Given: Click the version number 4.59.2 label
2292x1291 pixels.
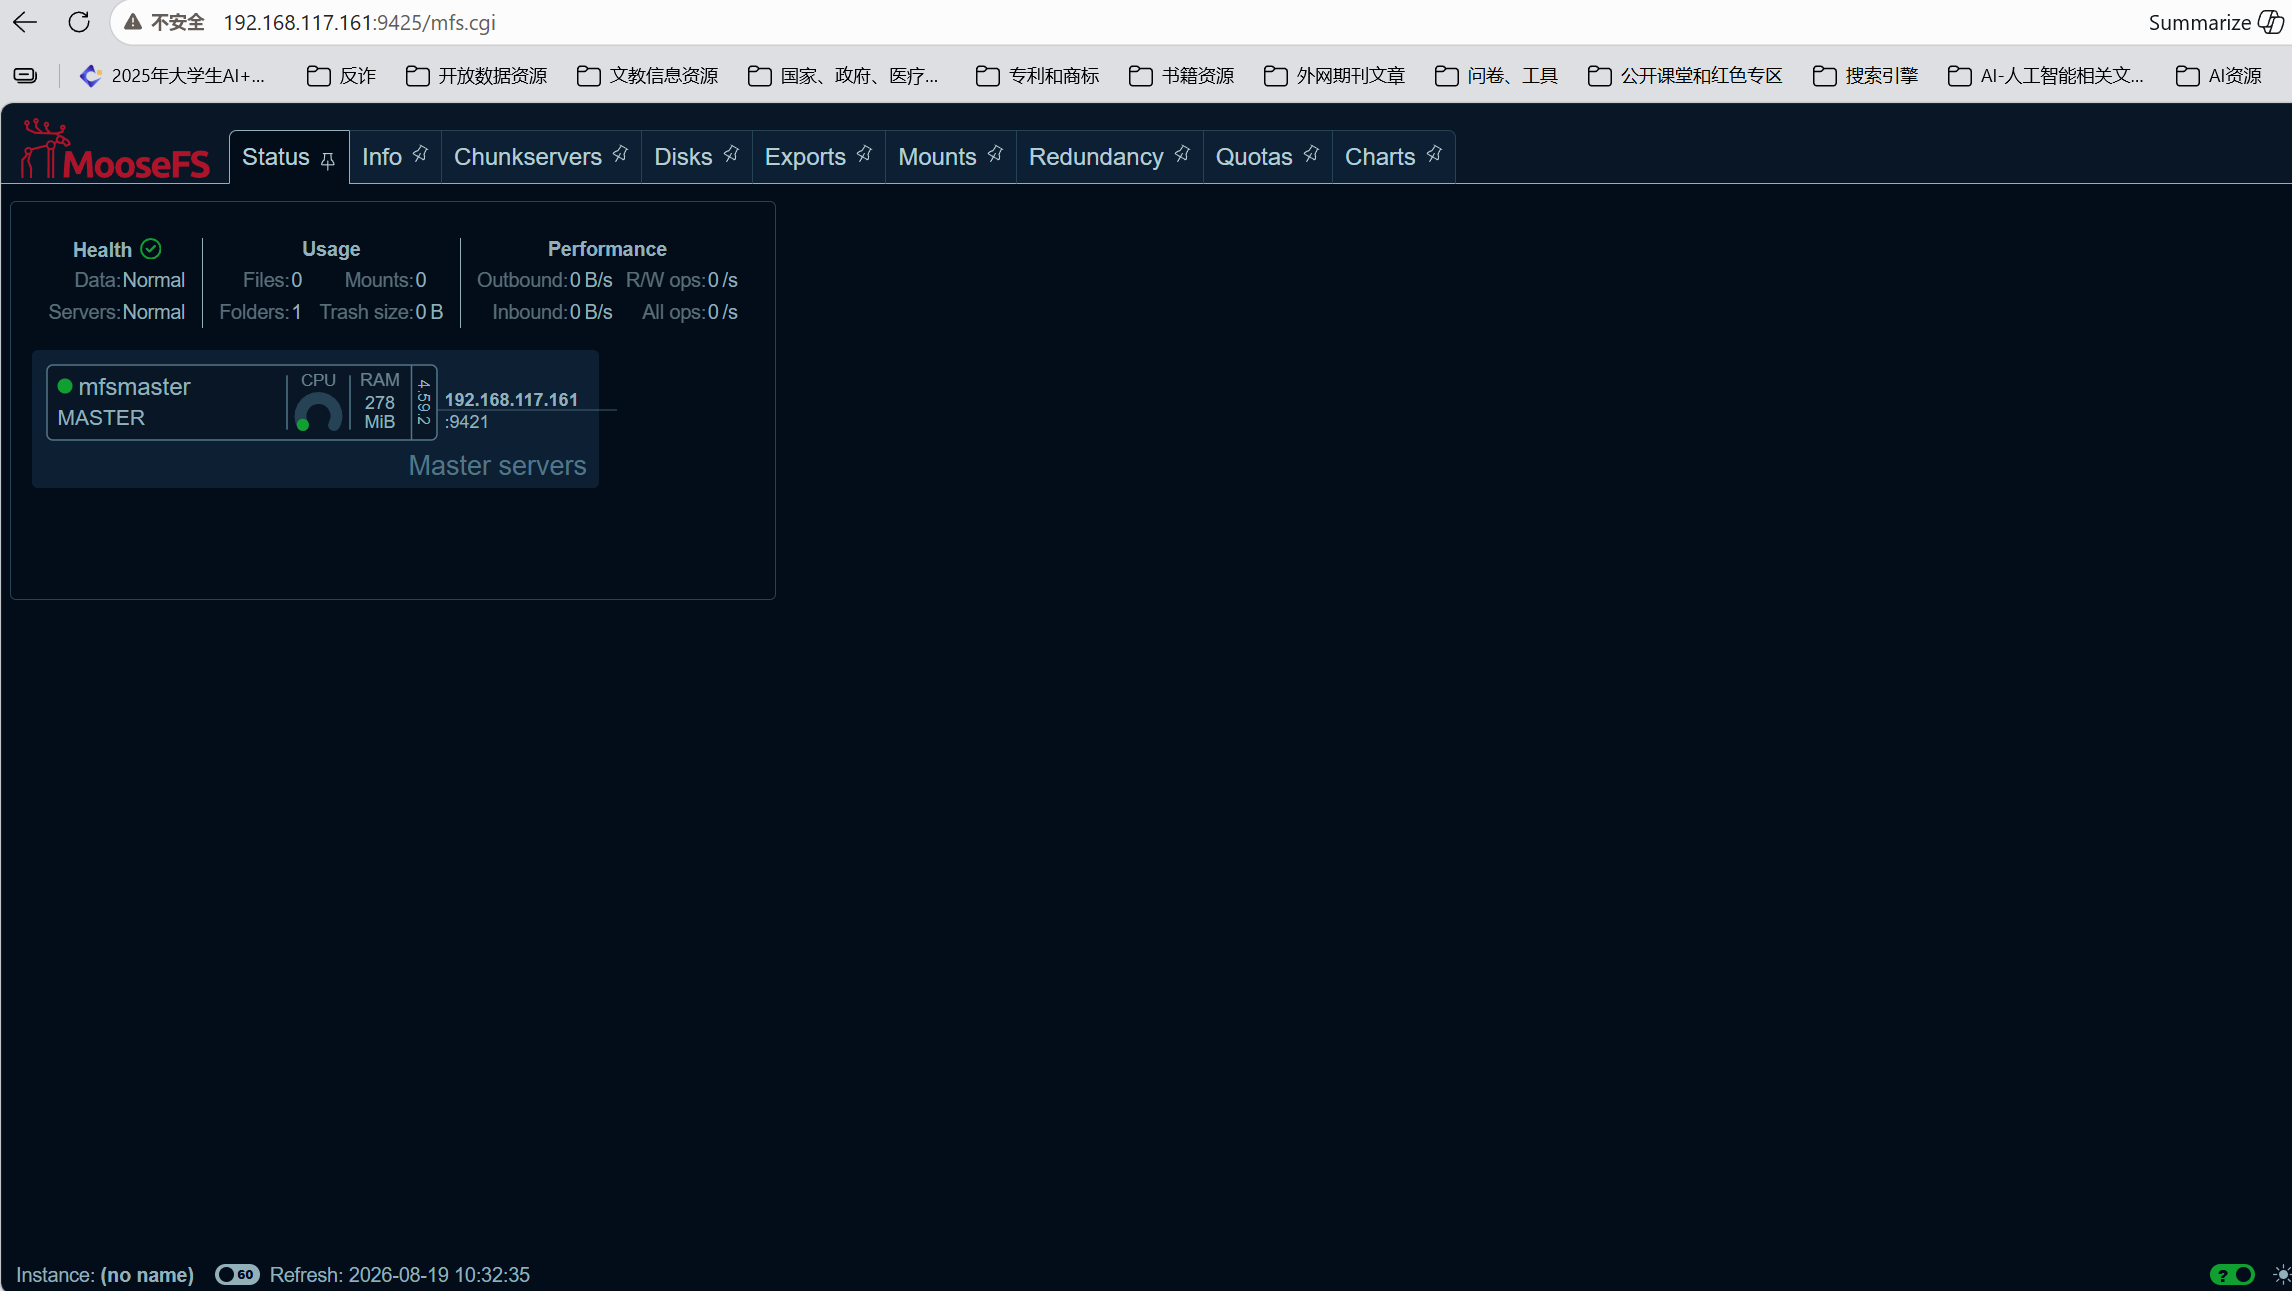Looking at the screenshot, I should click(424, 402).
